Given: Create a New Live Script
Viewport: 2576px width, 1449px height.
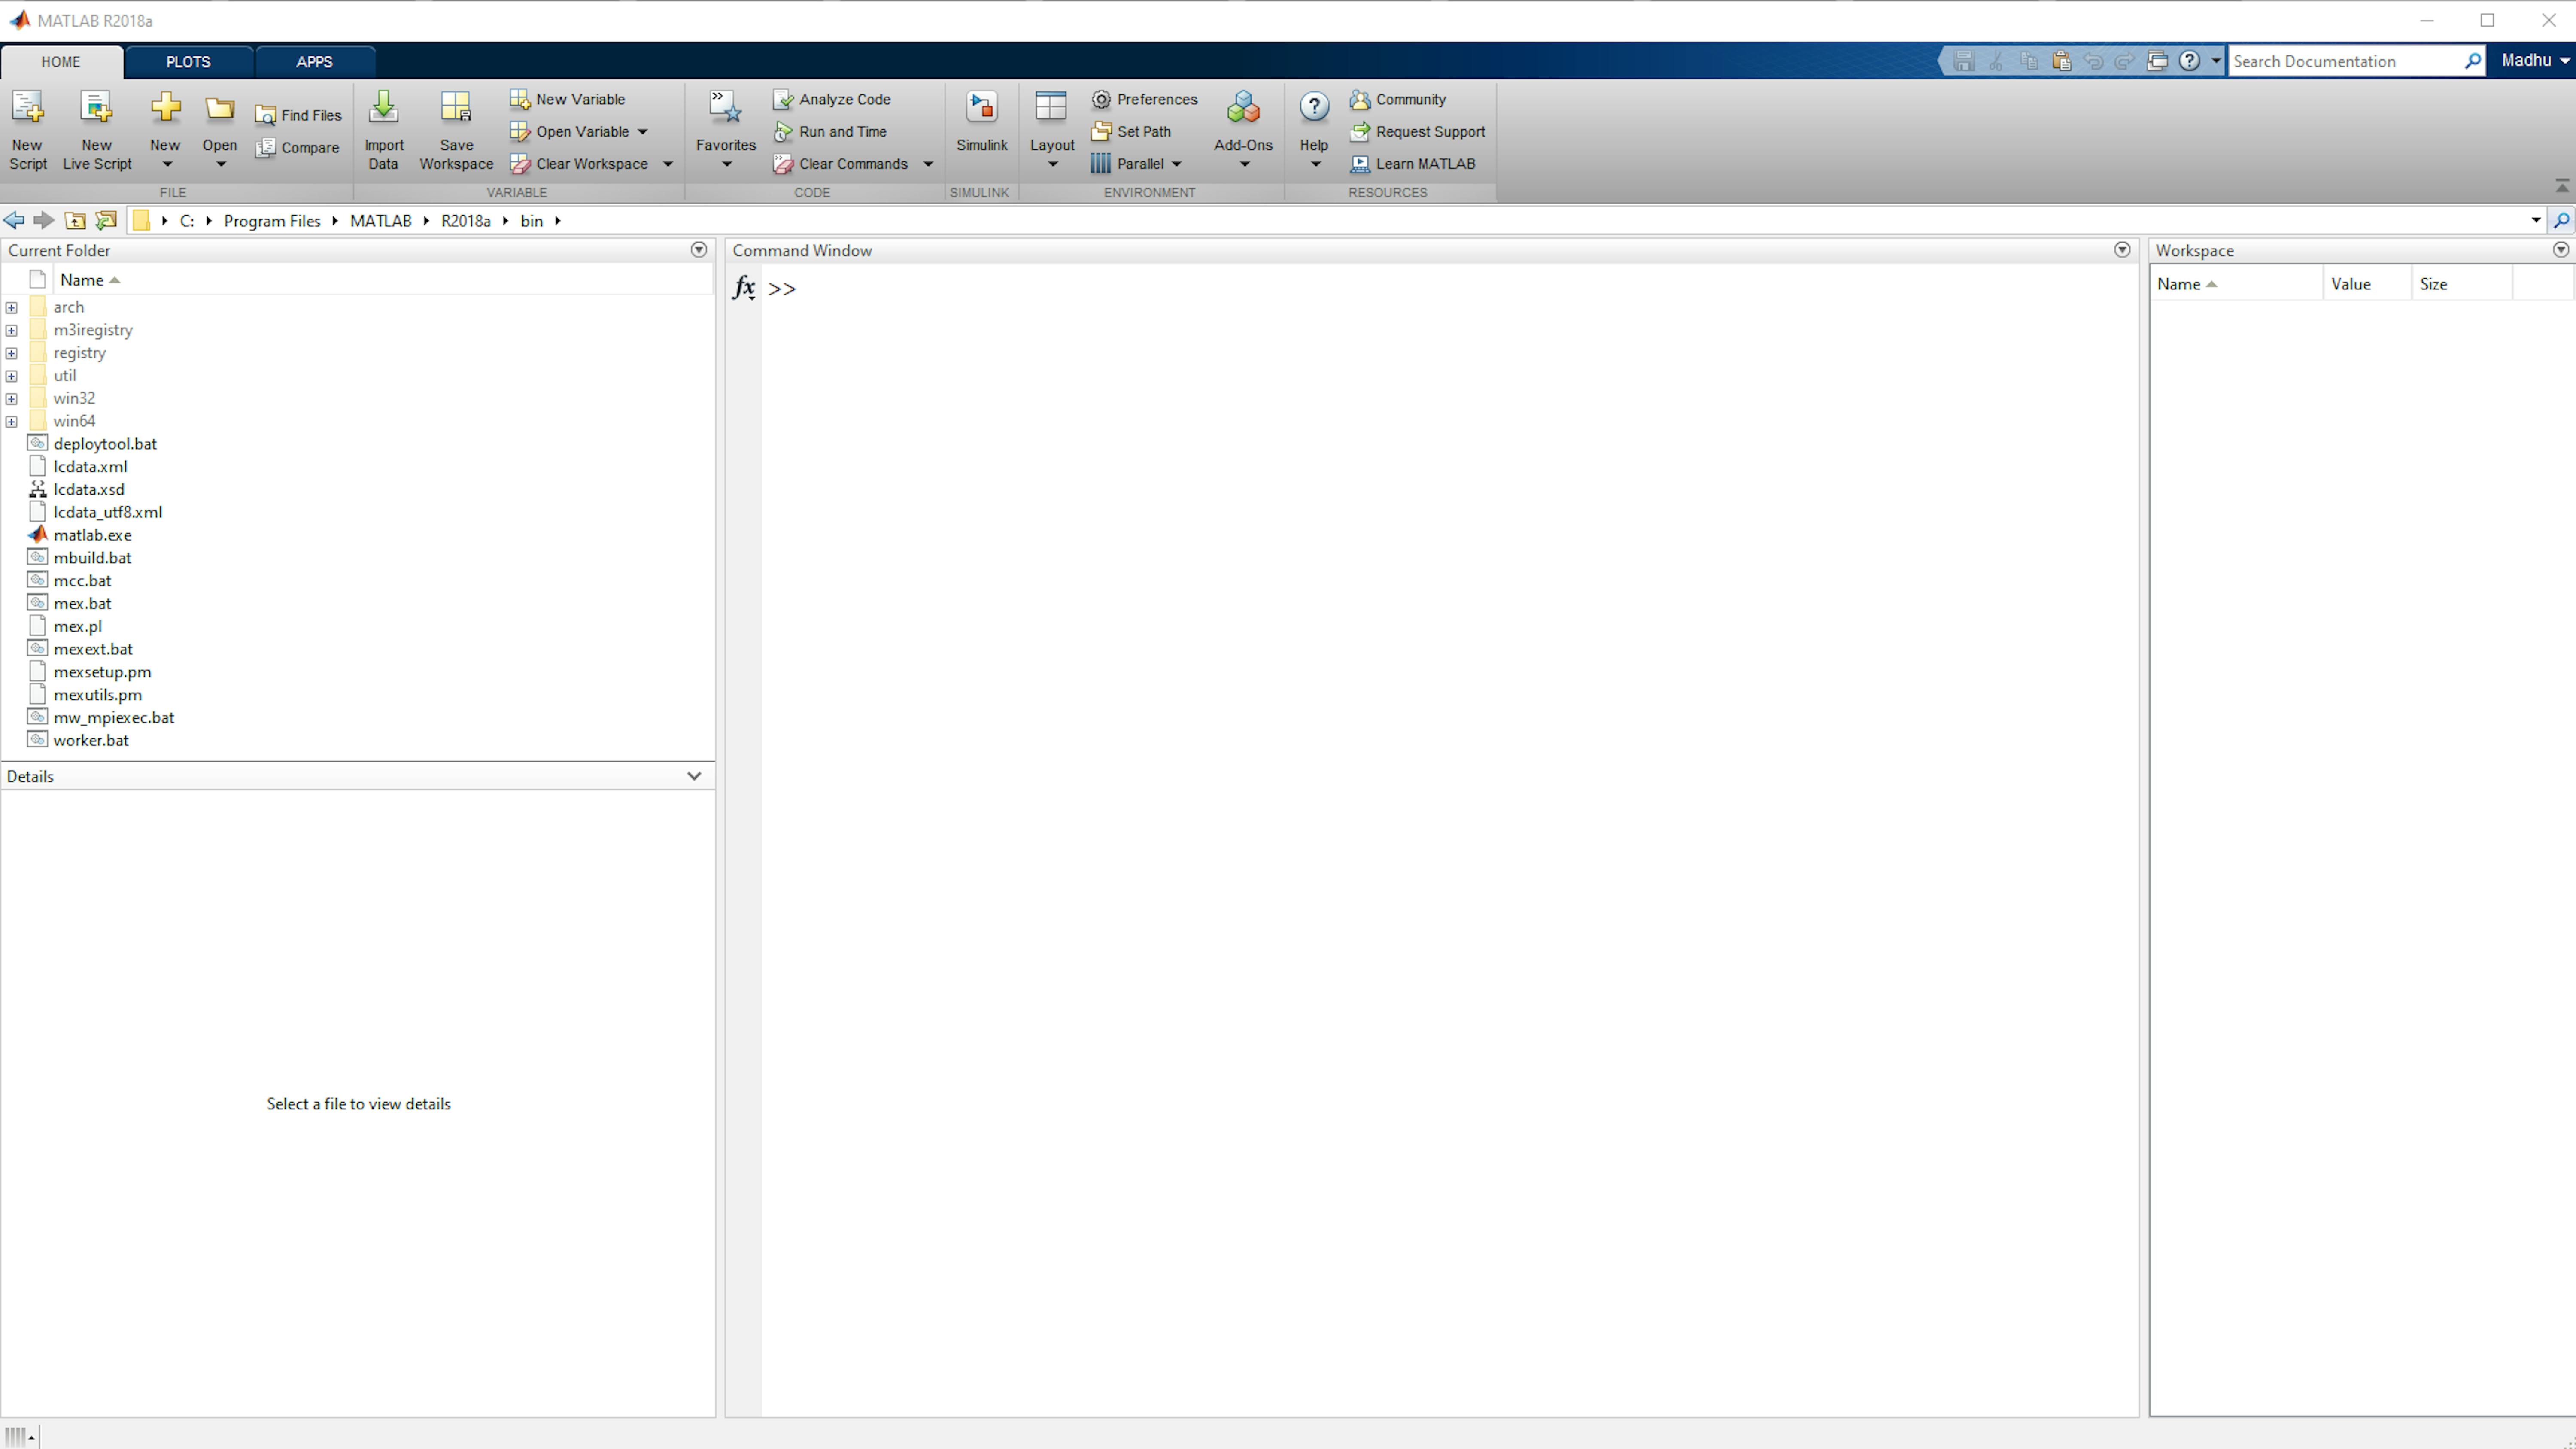Looking at the screenshot, I should click(97, 130).
